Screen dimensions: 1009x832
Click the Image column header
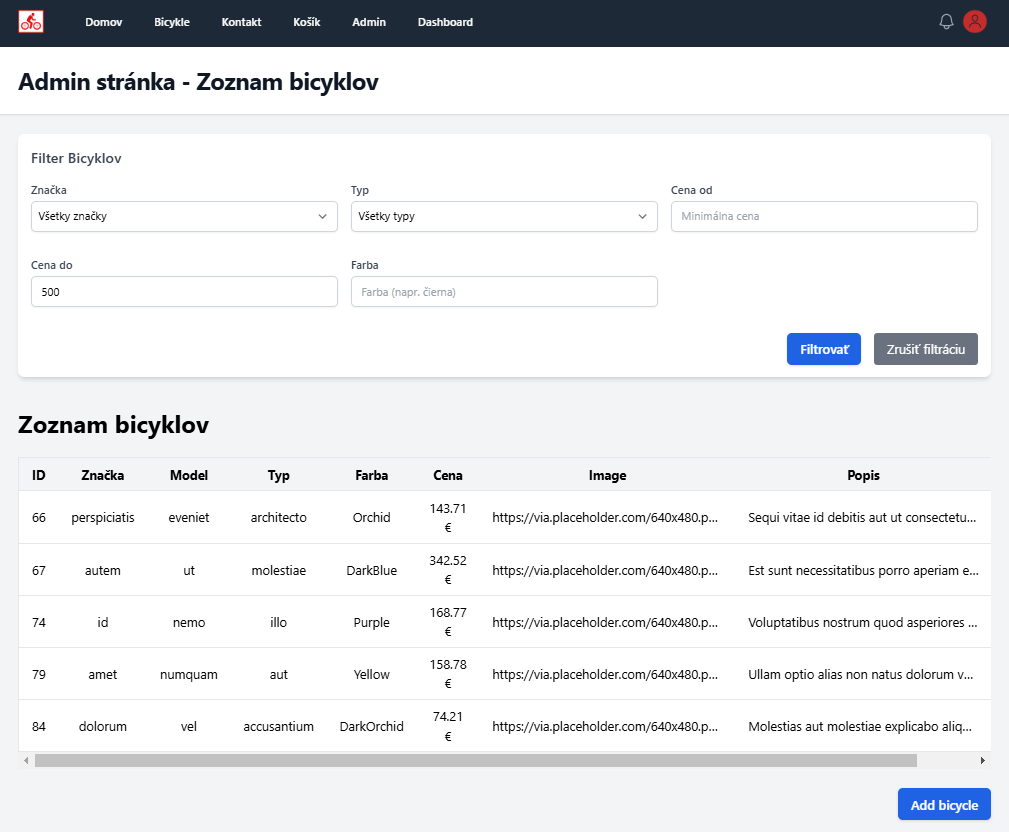pos(607,475)
